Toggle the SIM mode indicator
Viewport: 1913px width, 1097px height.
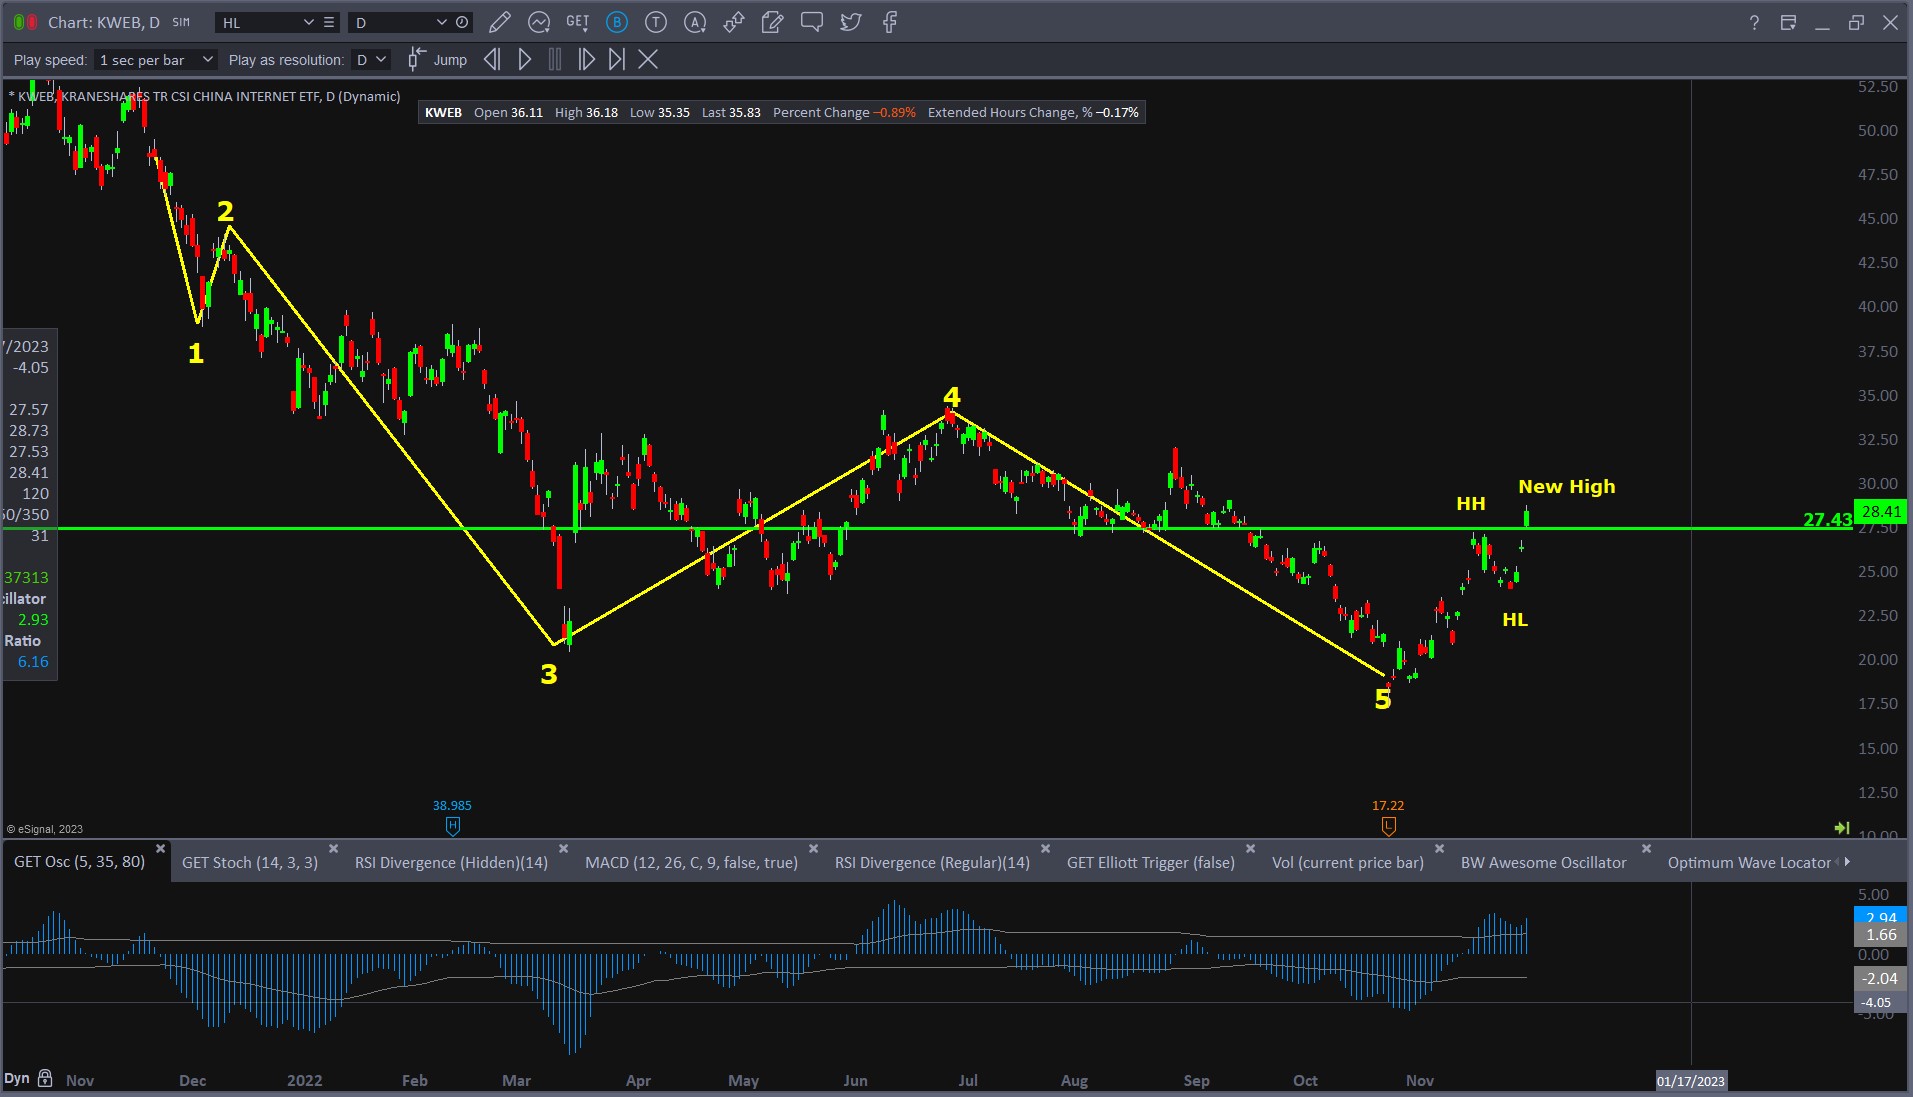[181, 22]
